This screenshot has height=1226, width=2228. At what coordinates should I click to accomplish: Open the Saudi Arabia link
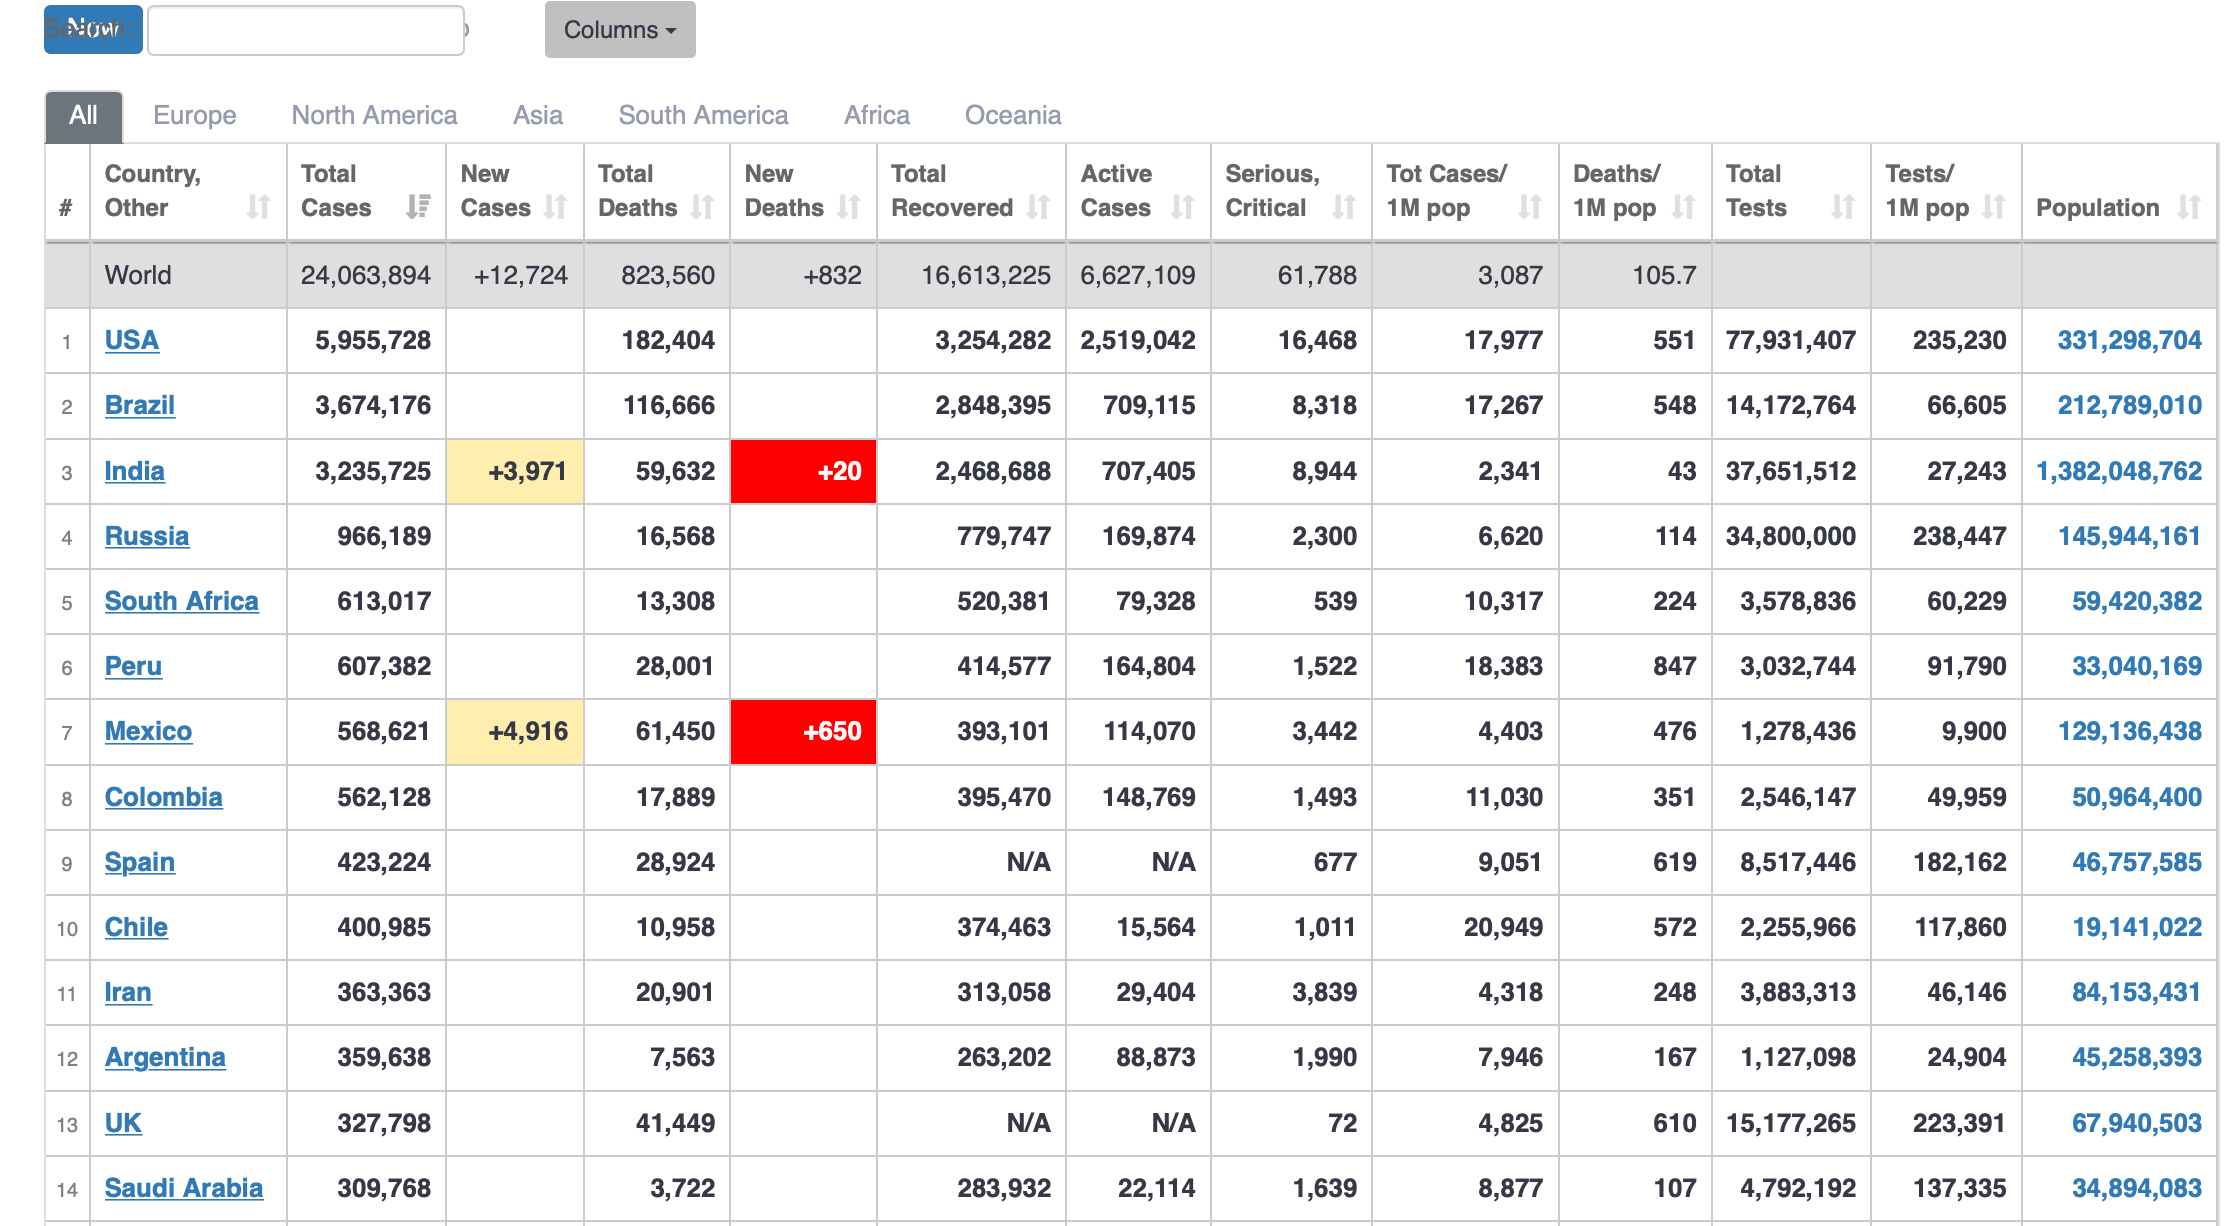click(x=183, y=1188)
